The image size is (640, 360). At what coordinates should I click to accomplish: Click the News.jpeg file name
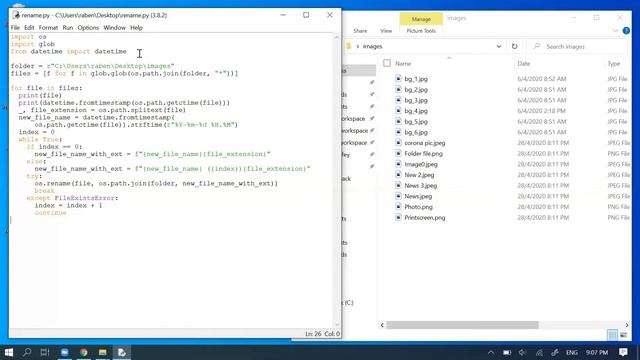pyautogui.click(x=418, y=196)
